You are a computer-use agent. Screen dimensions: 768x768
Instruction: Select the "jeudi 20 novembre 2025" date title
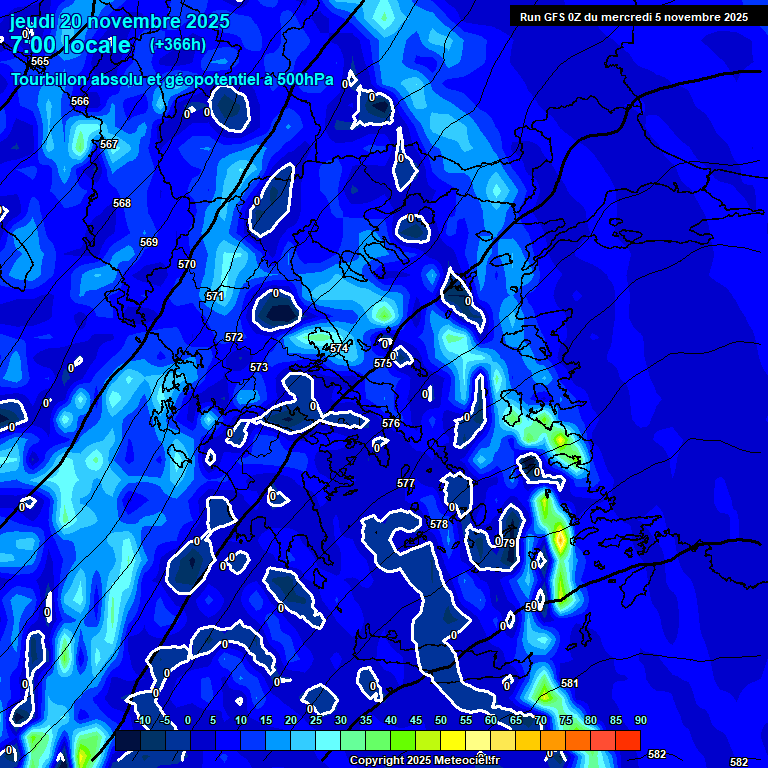(x=119, y=21)
